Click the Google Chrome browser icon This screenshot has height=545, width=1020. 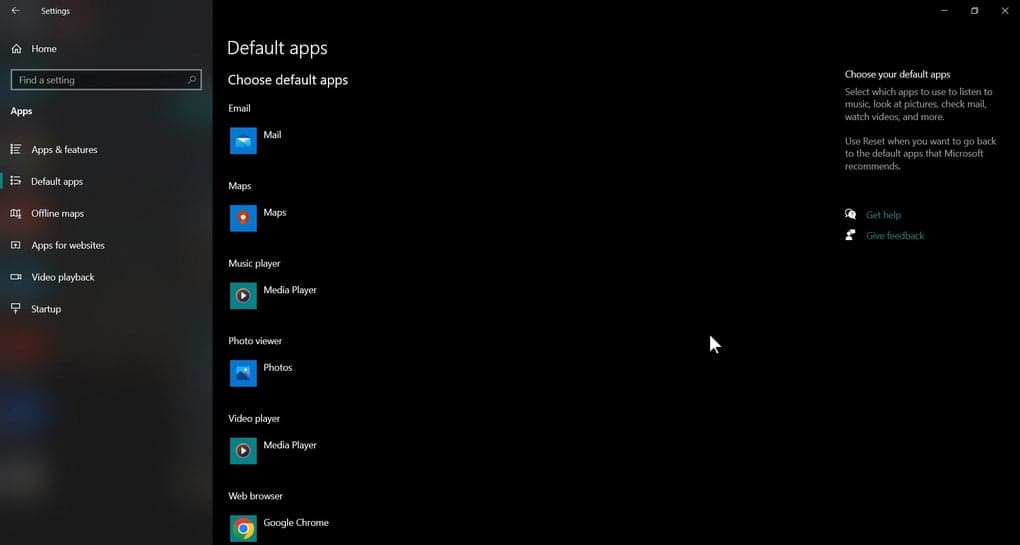pyautogui.click(x=243, y=528)
